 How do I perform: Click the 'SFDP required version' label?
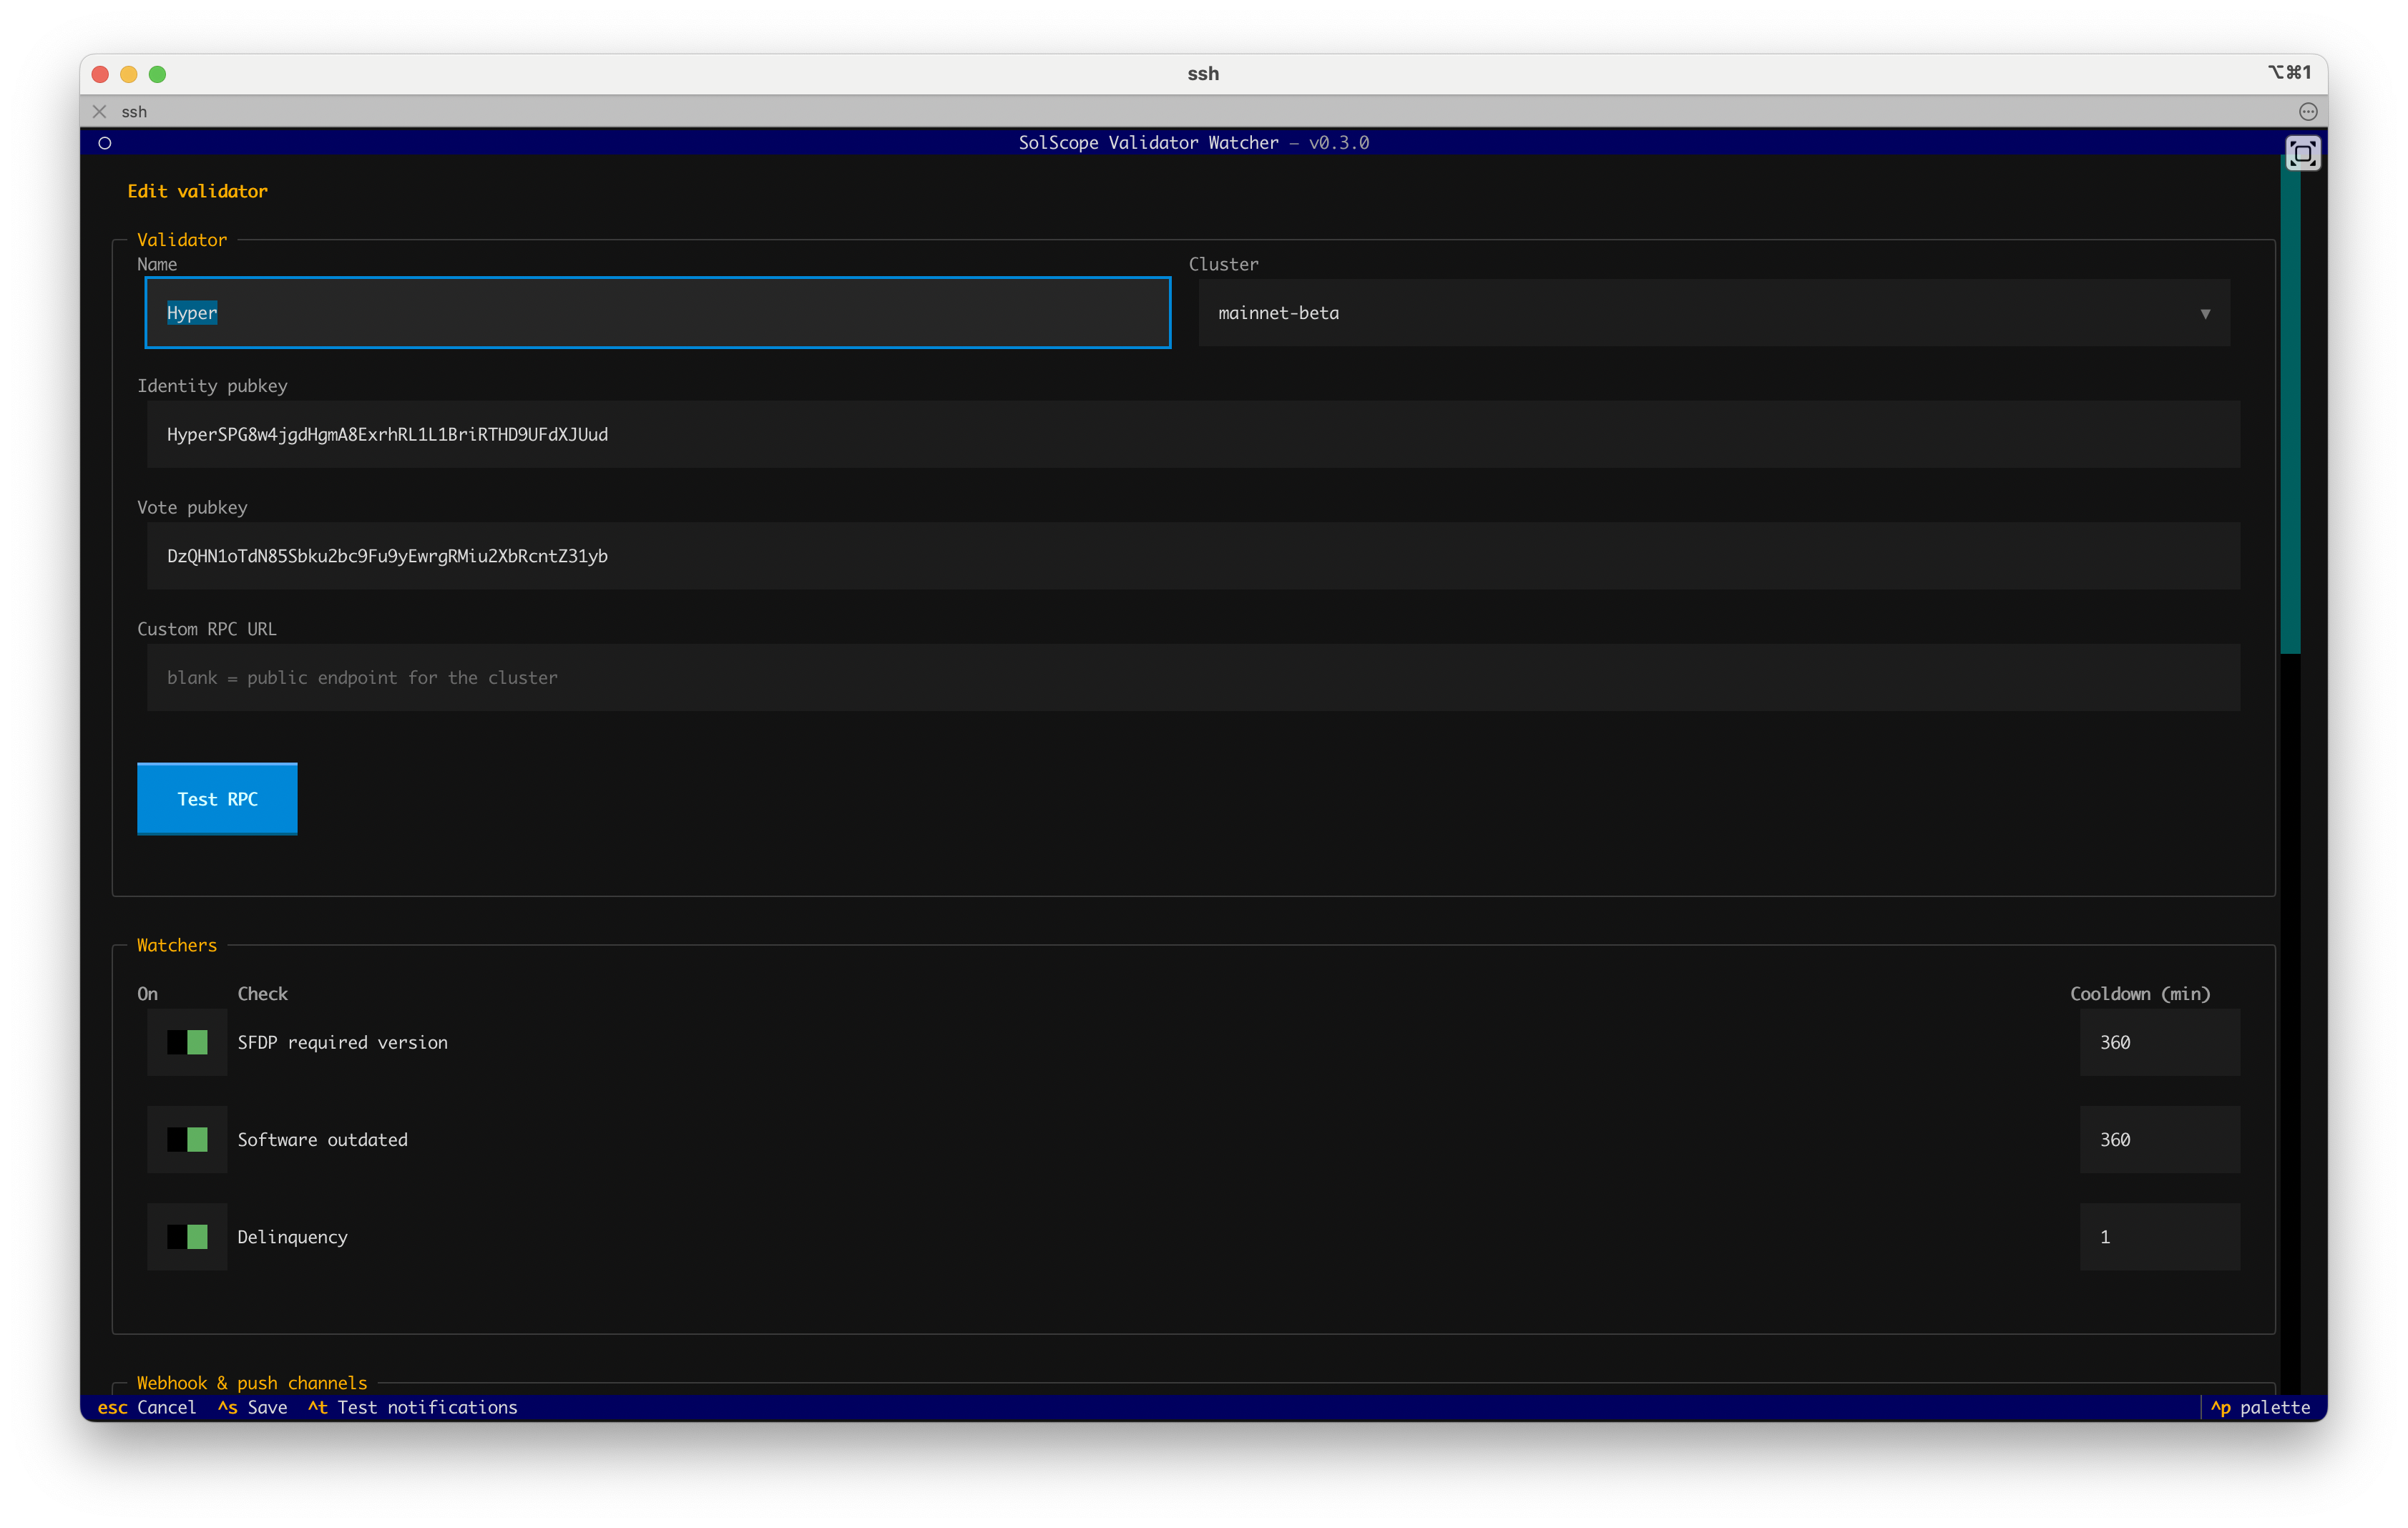point(342,1042)
